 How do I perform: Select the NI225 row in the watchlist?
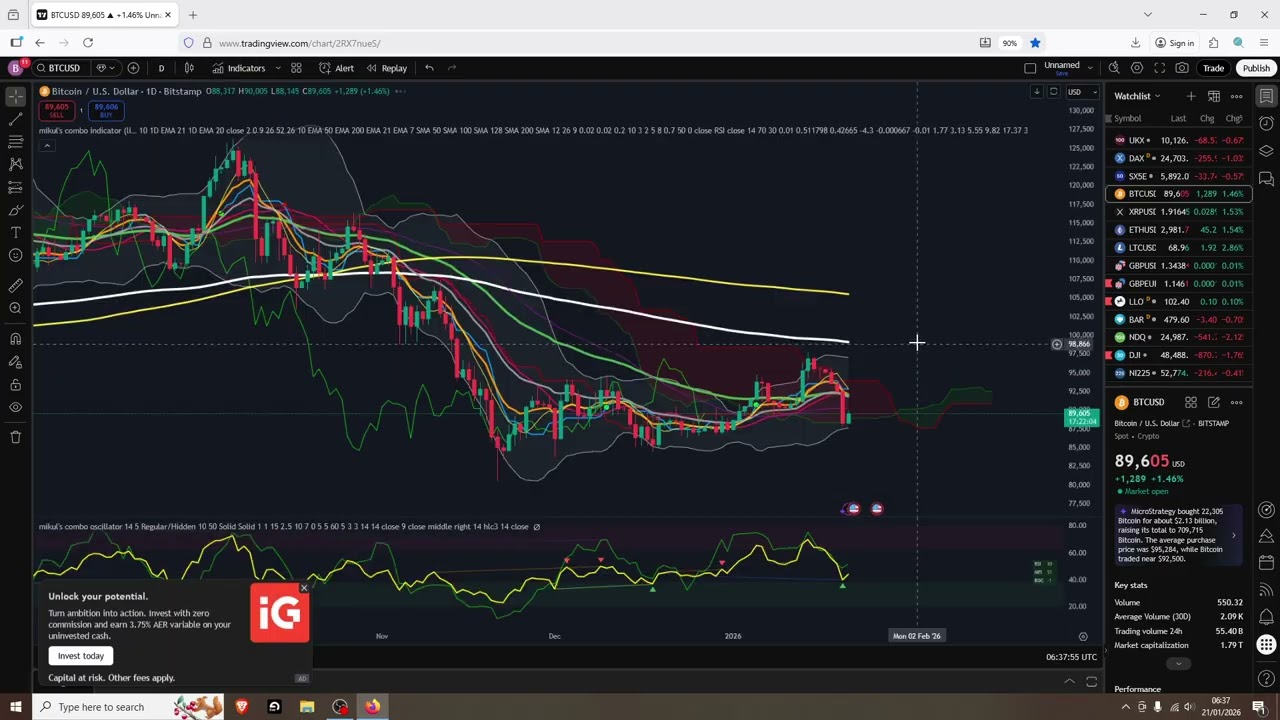tap(1178, 373)
